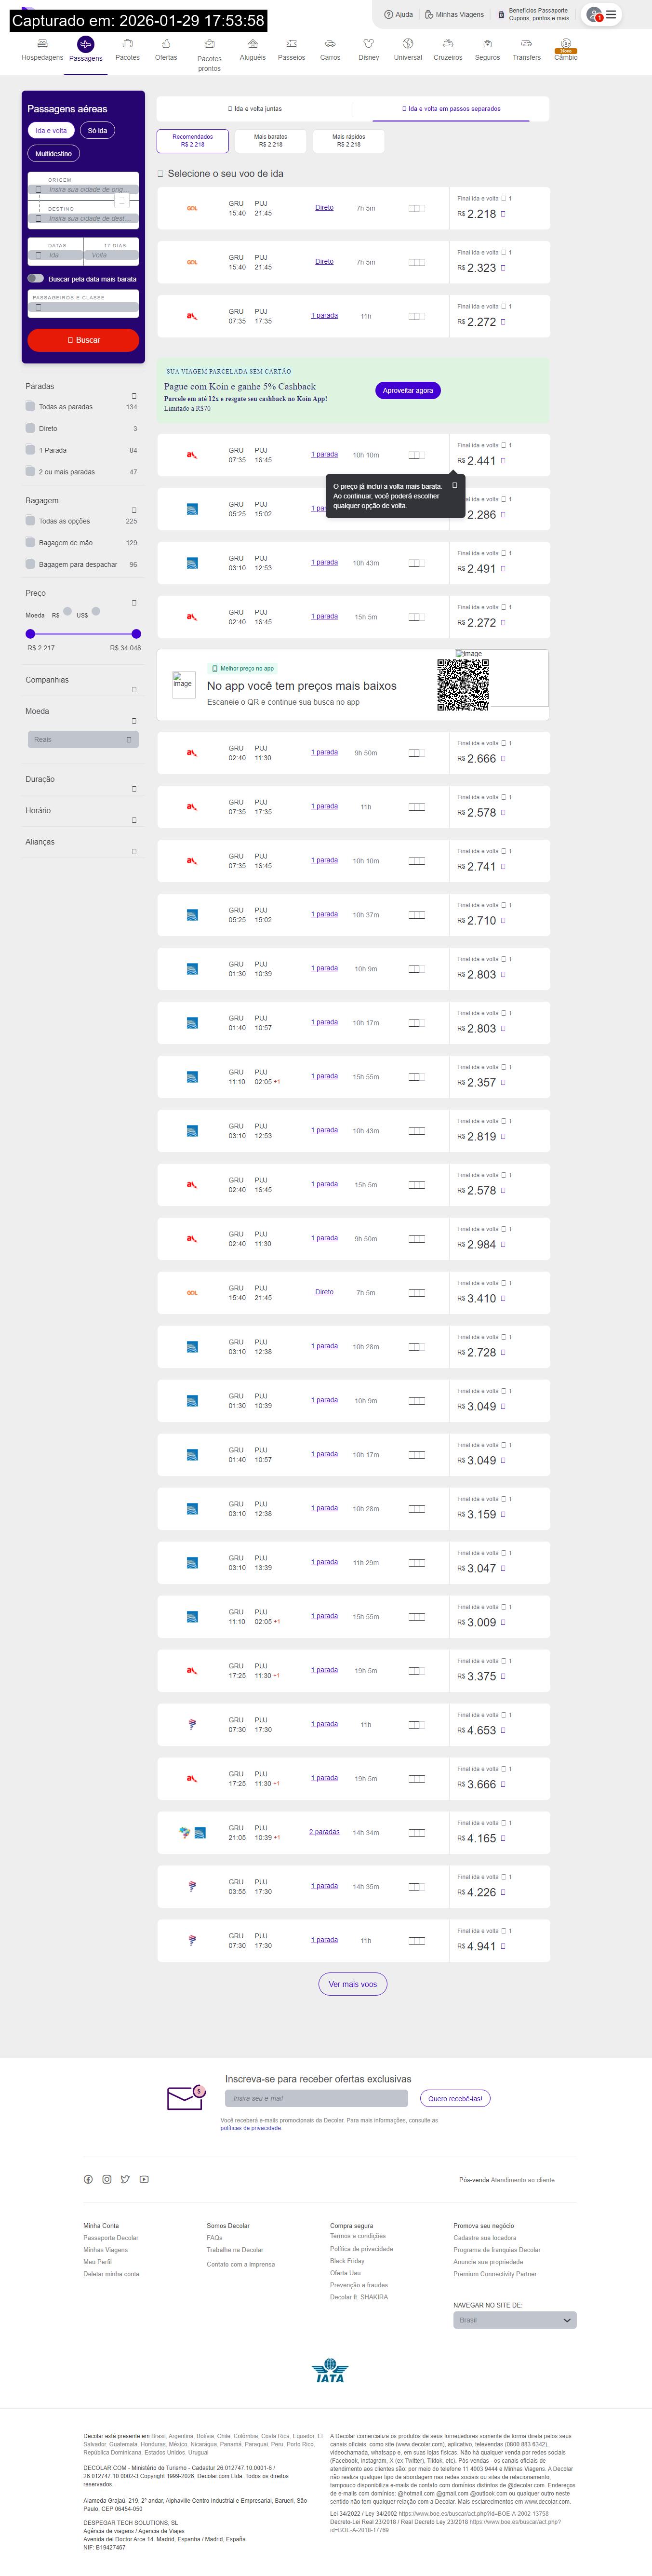This screenshot has height=2576, width=652.
Task: Click the Carros car icon
Action: [330, 44]
